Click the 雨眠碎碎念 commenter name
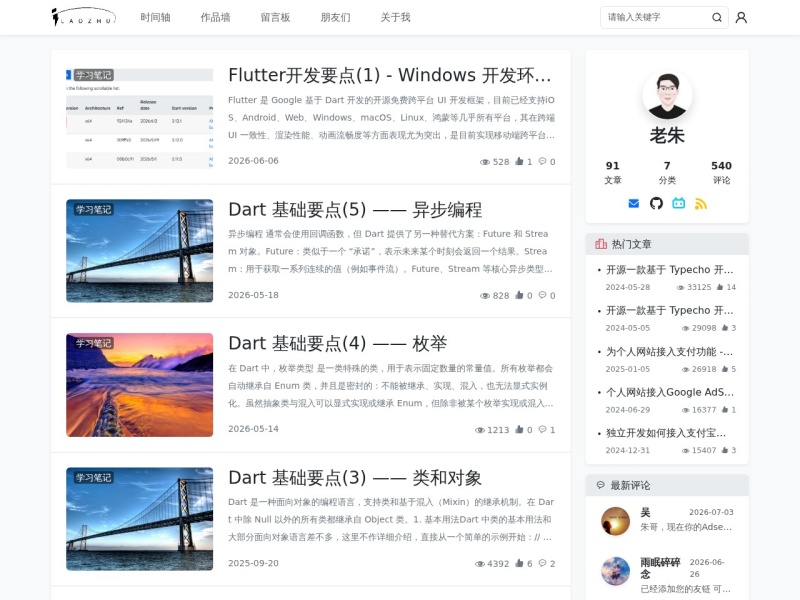The image size is (800, 600). [x=660, y=568]
